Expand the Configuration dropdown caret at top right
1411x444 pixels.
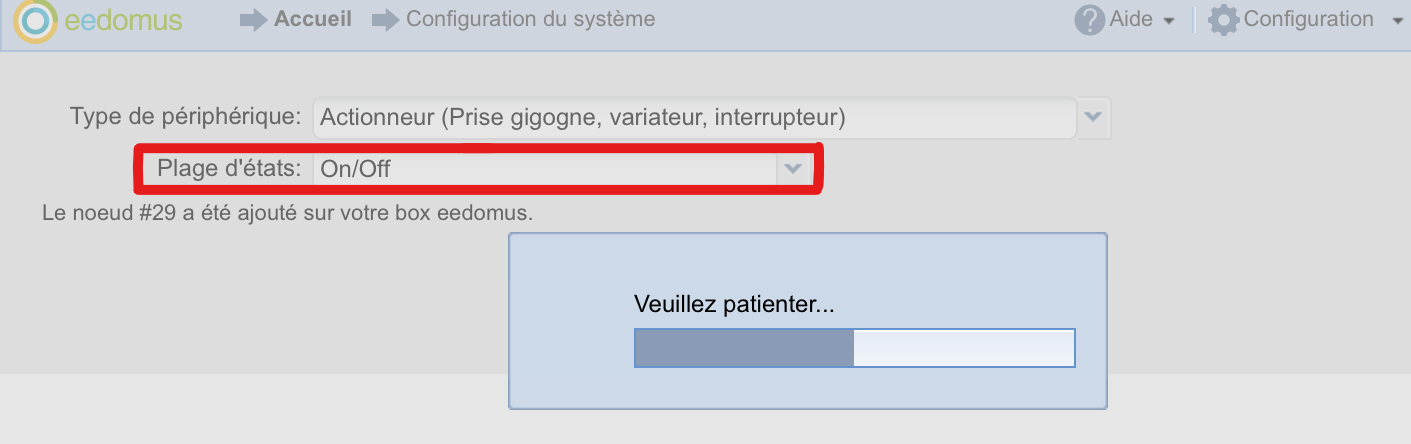point(1398,21)
